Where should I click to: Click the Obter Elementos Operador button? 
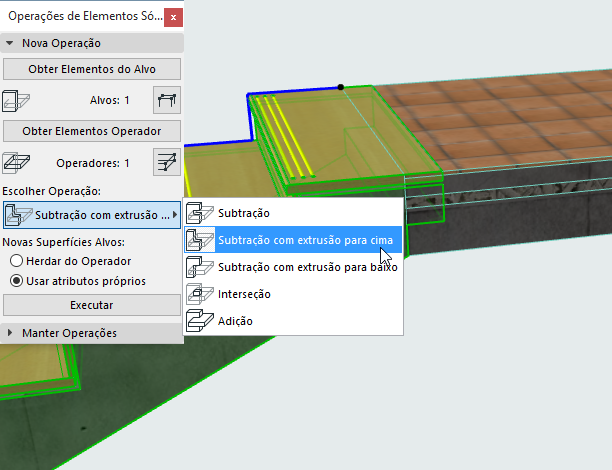click(x=92, y=131)
